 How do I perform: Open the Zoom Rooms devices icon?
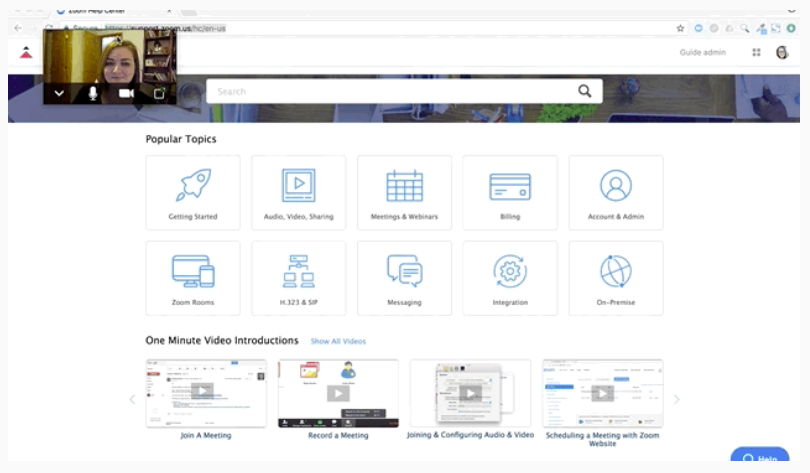pyautogui.click(x=193, y=271)
